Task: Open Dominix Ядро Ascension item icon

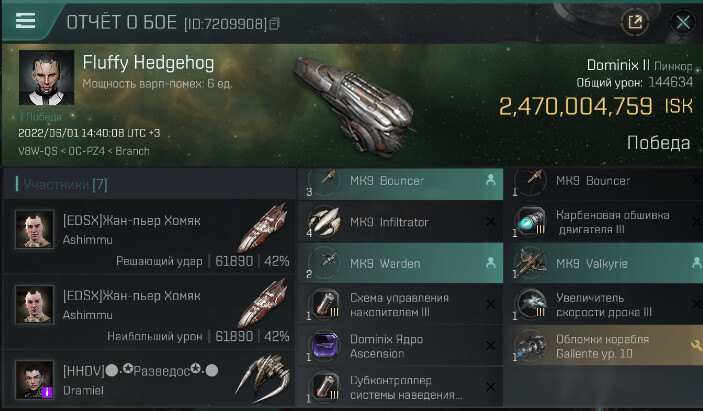Action: (x=325, y=346)
